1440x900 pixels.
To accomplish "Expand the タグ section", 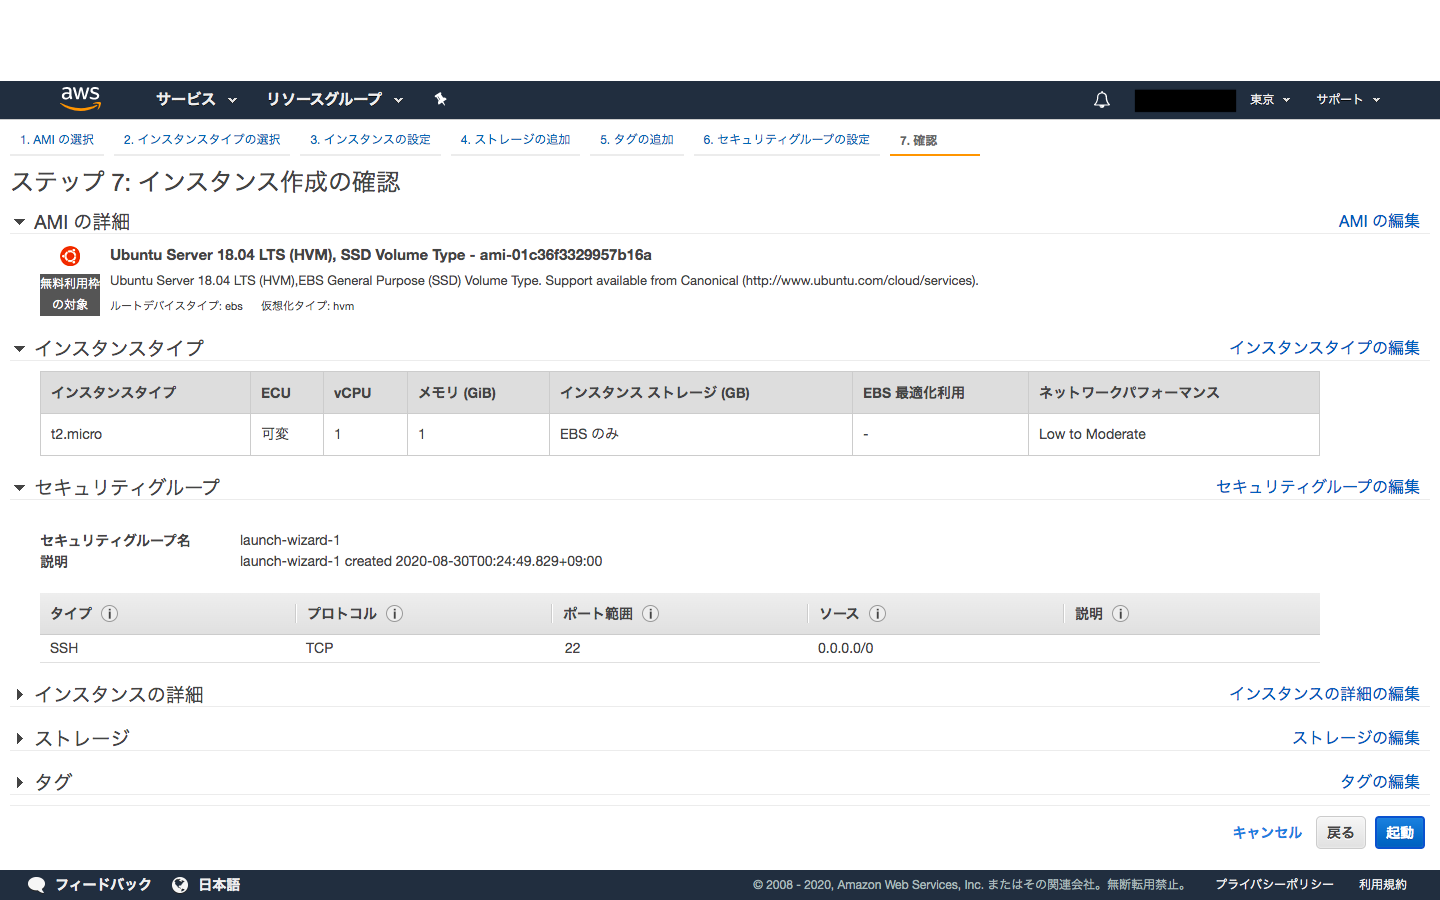I will 19,782.
